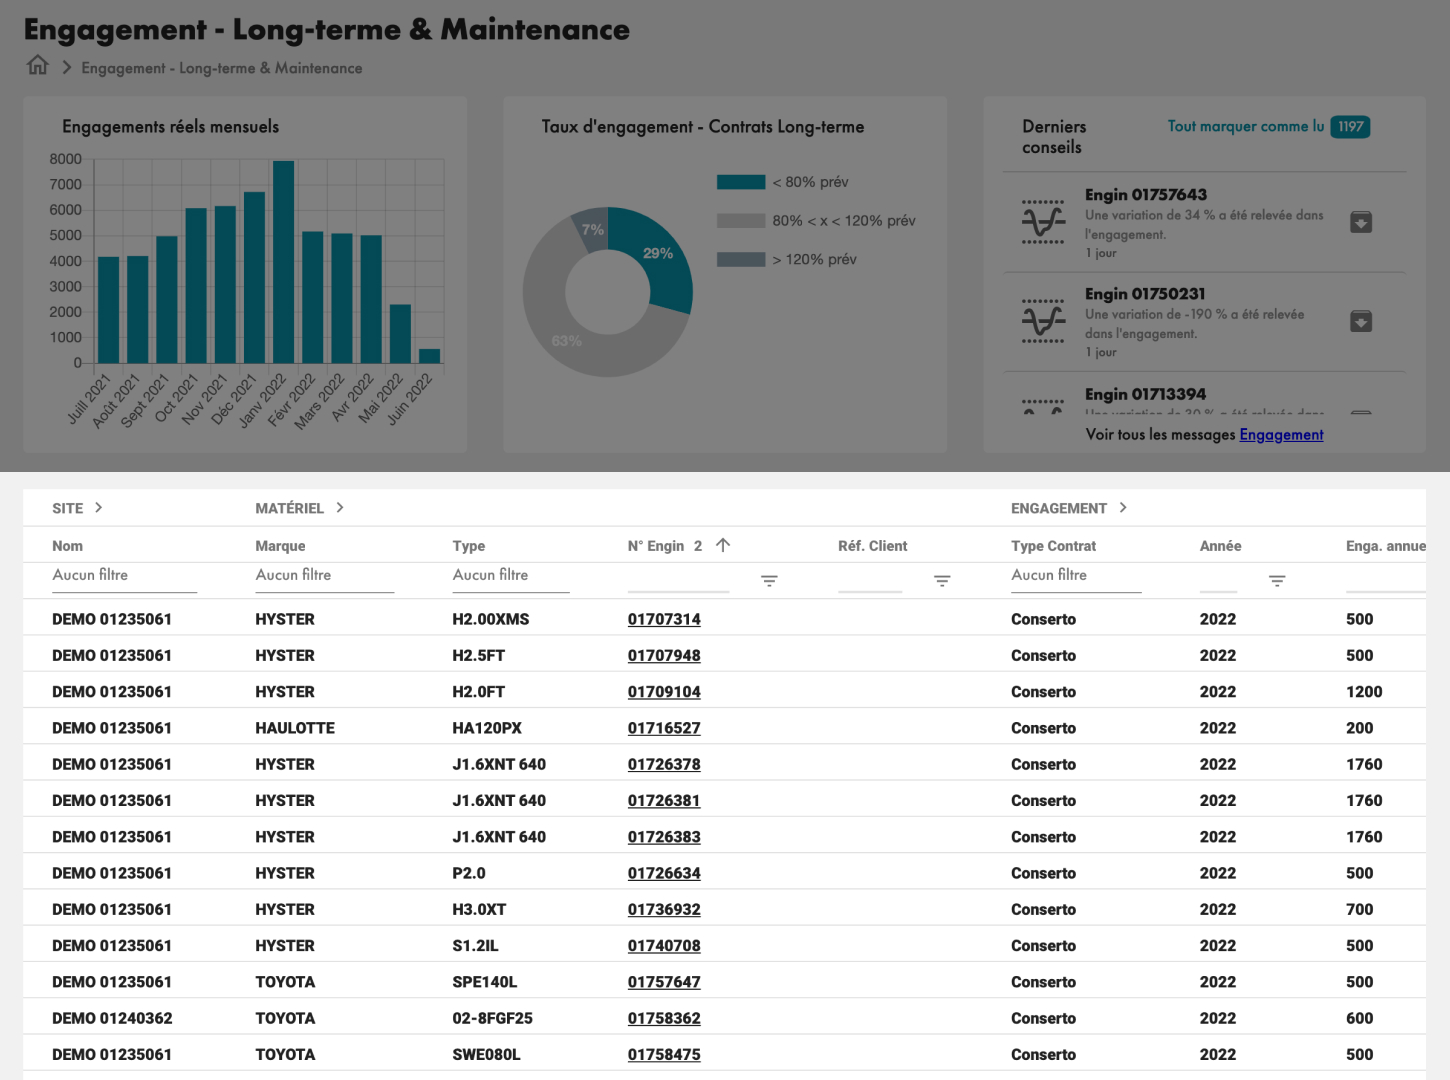Open variation icon for Engin 01750231
This screenshot has height=1080, width=1450.
tap(1043, 321)
